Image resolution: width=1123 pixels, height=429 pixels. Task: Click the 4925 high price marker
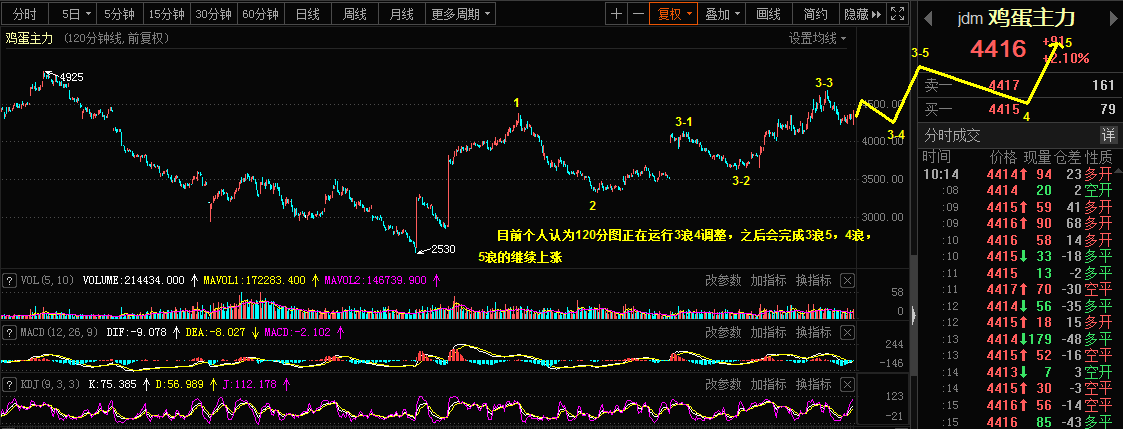[x=72, y=77]
